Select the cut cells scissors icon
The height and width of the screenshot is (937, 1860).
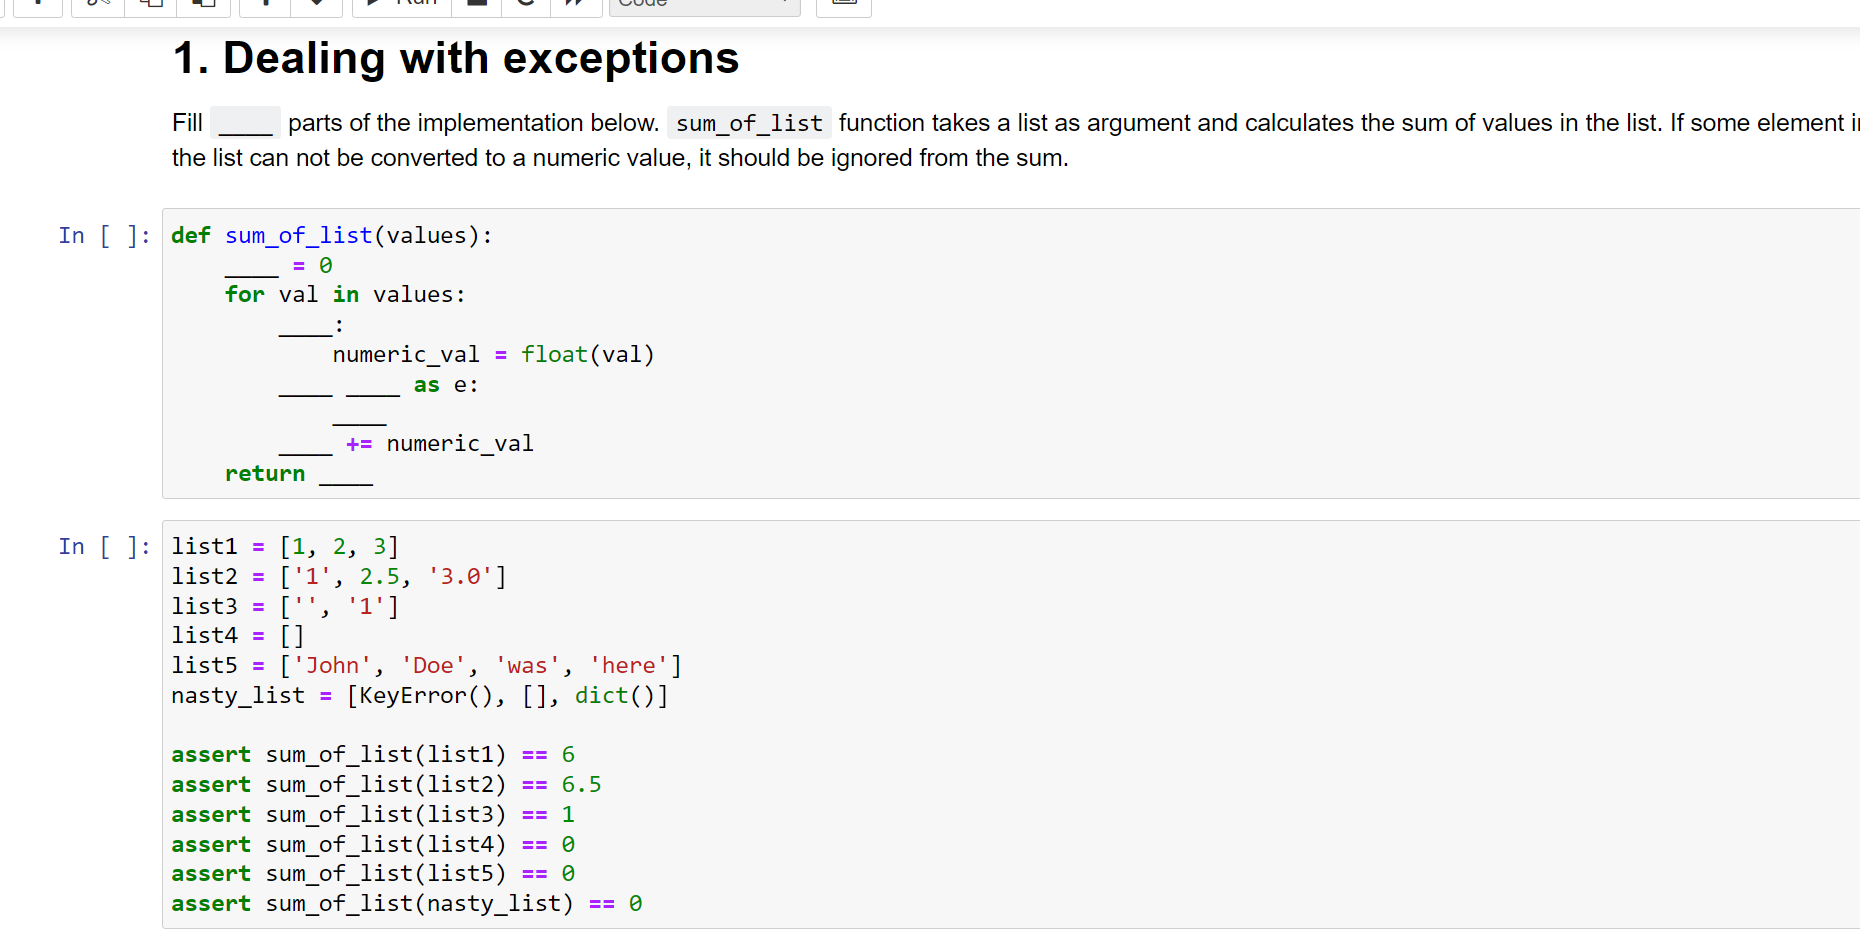coord(96,5)
